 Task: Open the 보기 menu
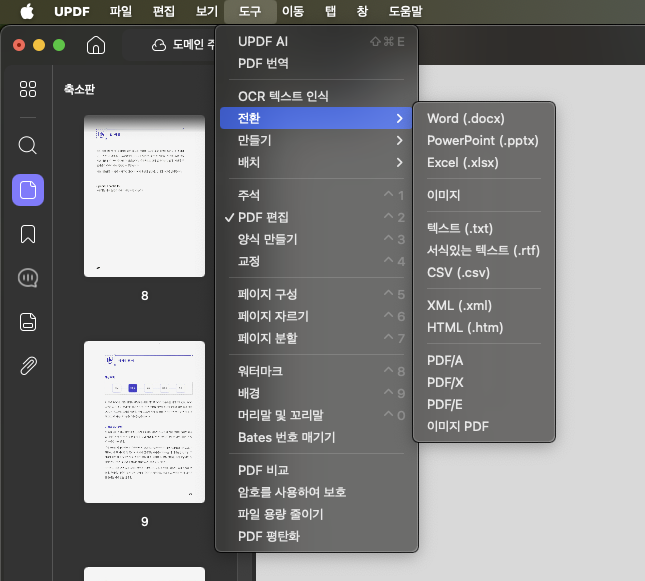[206, 11]
